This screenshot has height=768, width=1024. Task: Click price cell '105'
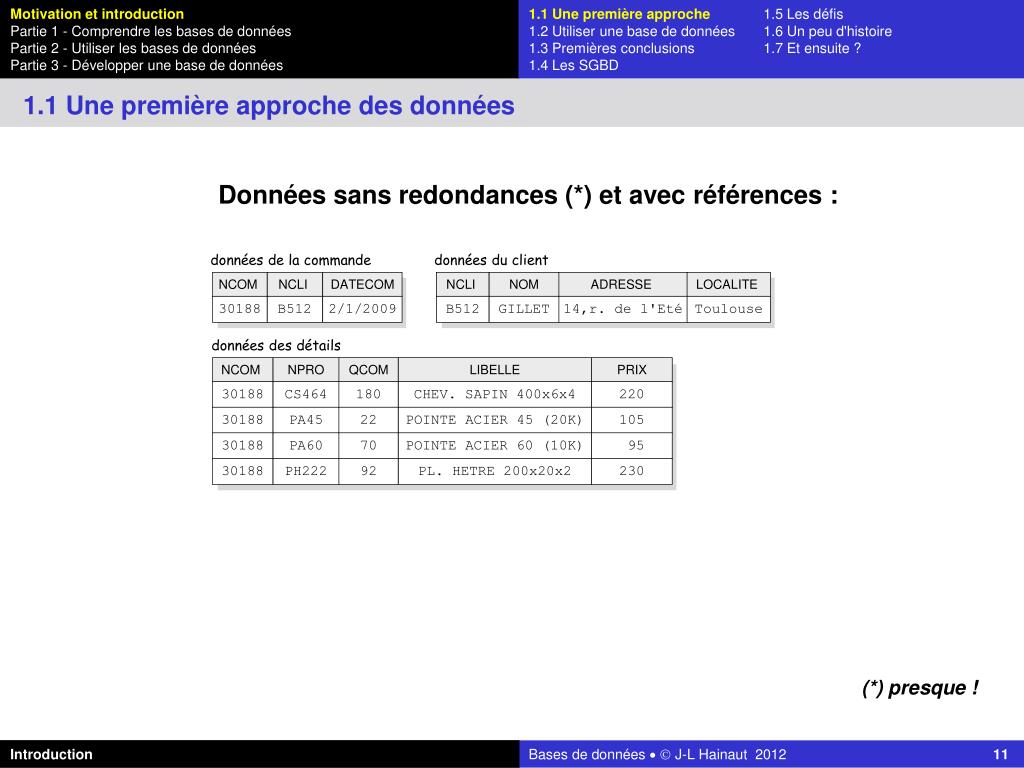pos(632,420)
